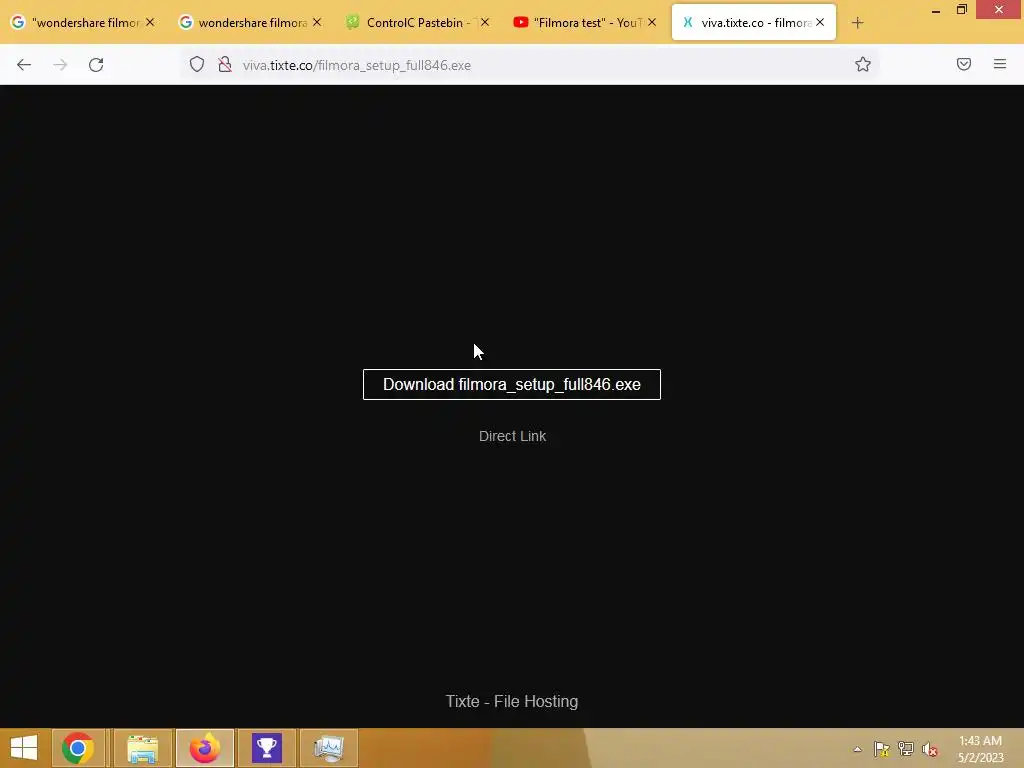Launch Chrome from the taskbar
This screenshot has width=1024, height=768.
(x=78, y=748)
